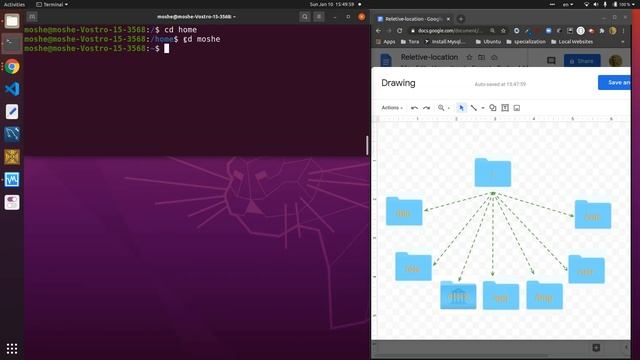This screenshot has height=360, width=640.
Task: Click the Terminal window scrollbar
Action: coord(367,145)
